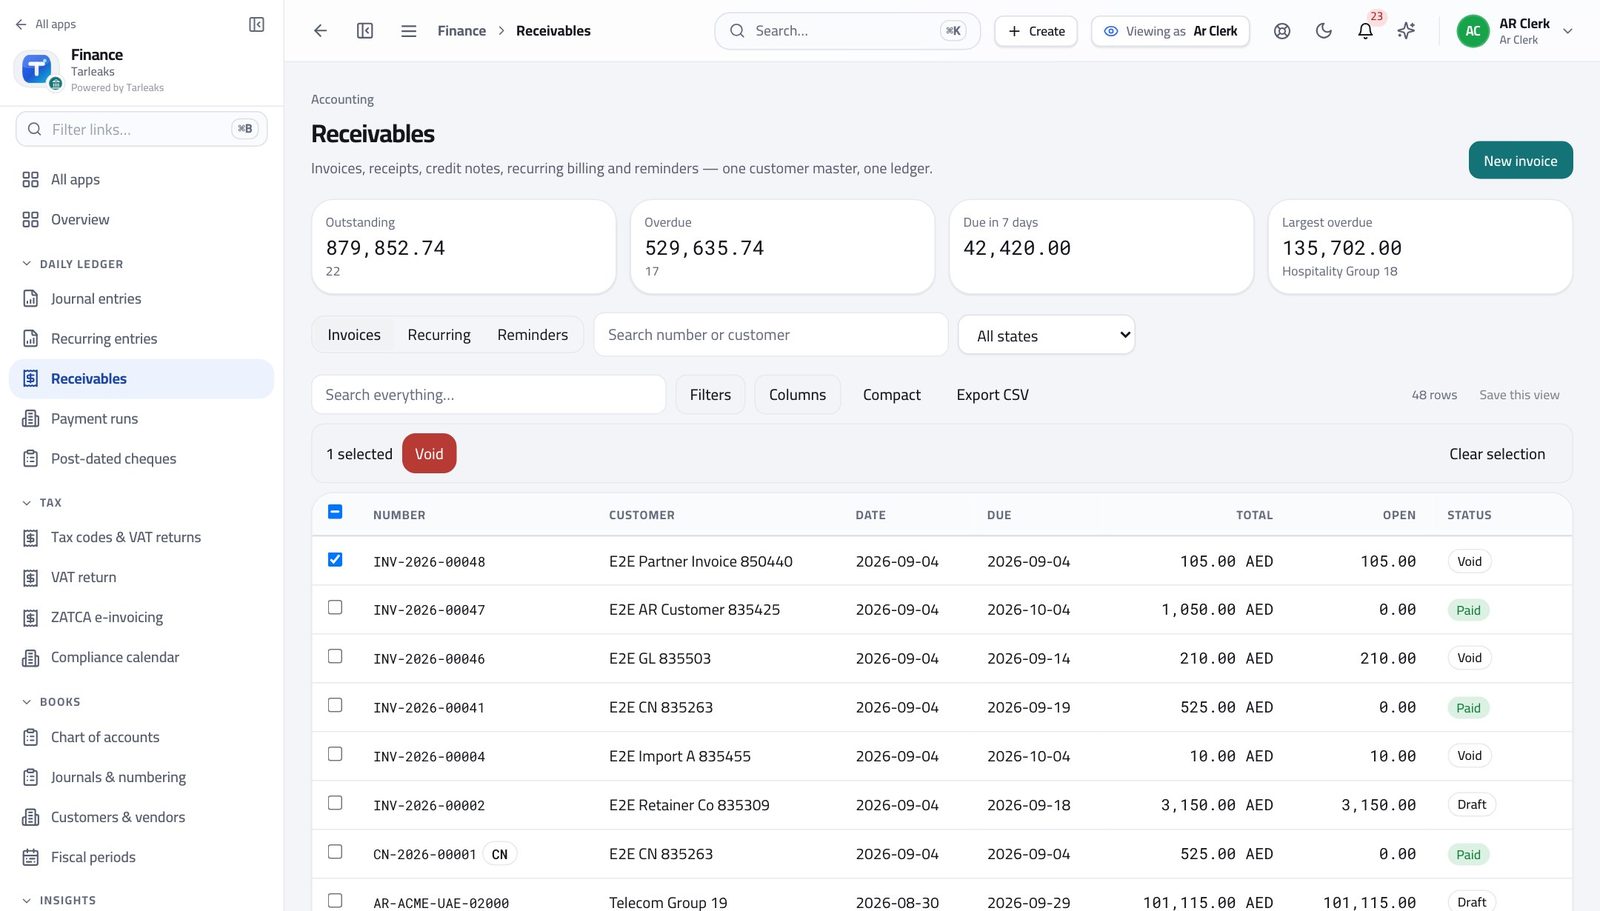Image resolution: width=1600 pixels, height=911 pixels.
Task: Toggle the select-all checkbox in table header
Action: click(335, 512)
